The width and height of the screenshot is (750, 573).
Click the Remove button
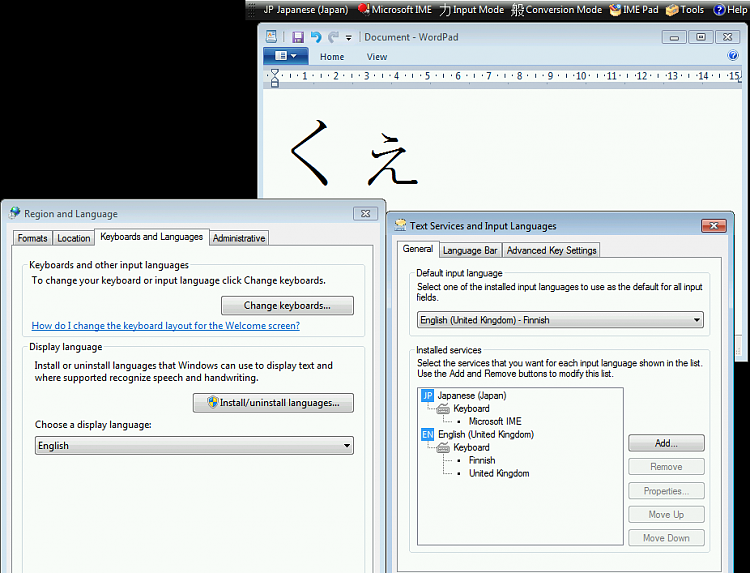click(666, 466)
